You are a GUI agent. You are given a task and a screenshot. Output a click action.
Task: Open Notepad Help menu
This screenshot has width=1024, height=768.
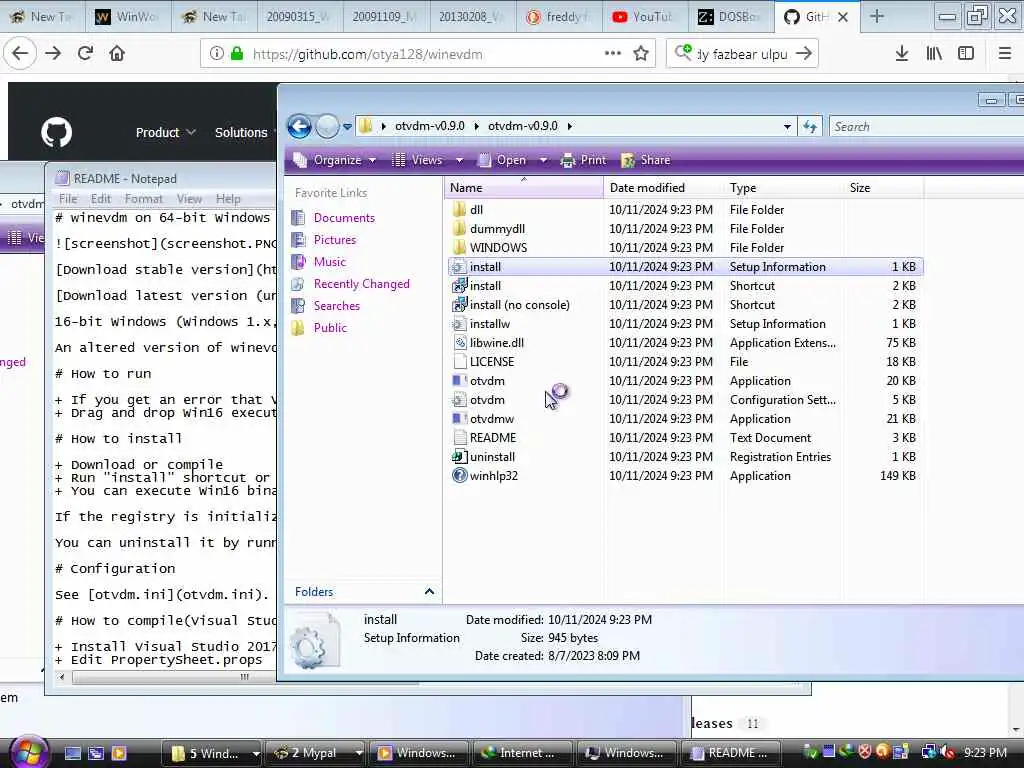pos(228,199)
